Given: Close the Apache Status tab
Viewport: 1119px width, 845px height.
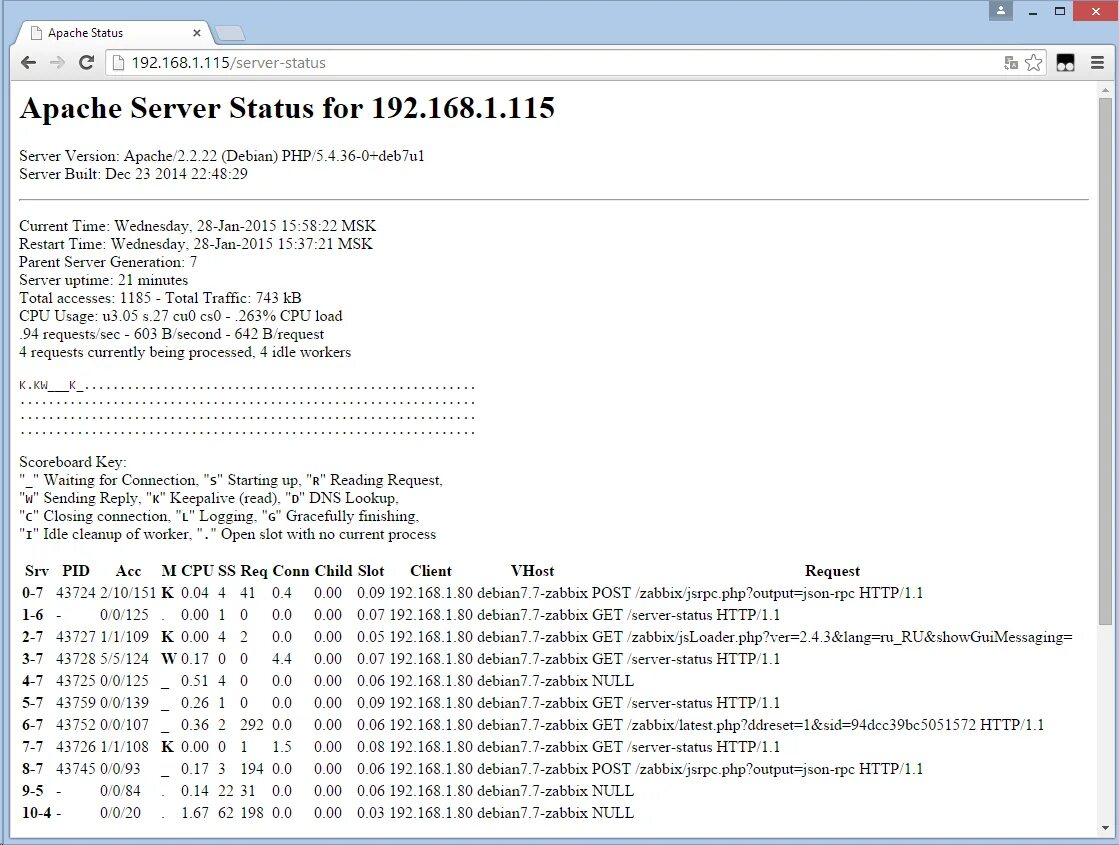Looking at the screenshot, I should (x=197, y=33).
